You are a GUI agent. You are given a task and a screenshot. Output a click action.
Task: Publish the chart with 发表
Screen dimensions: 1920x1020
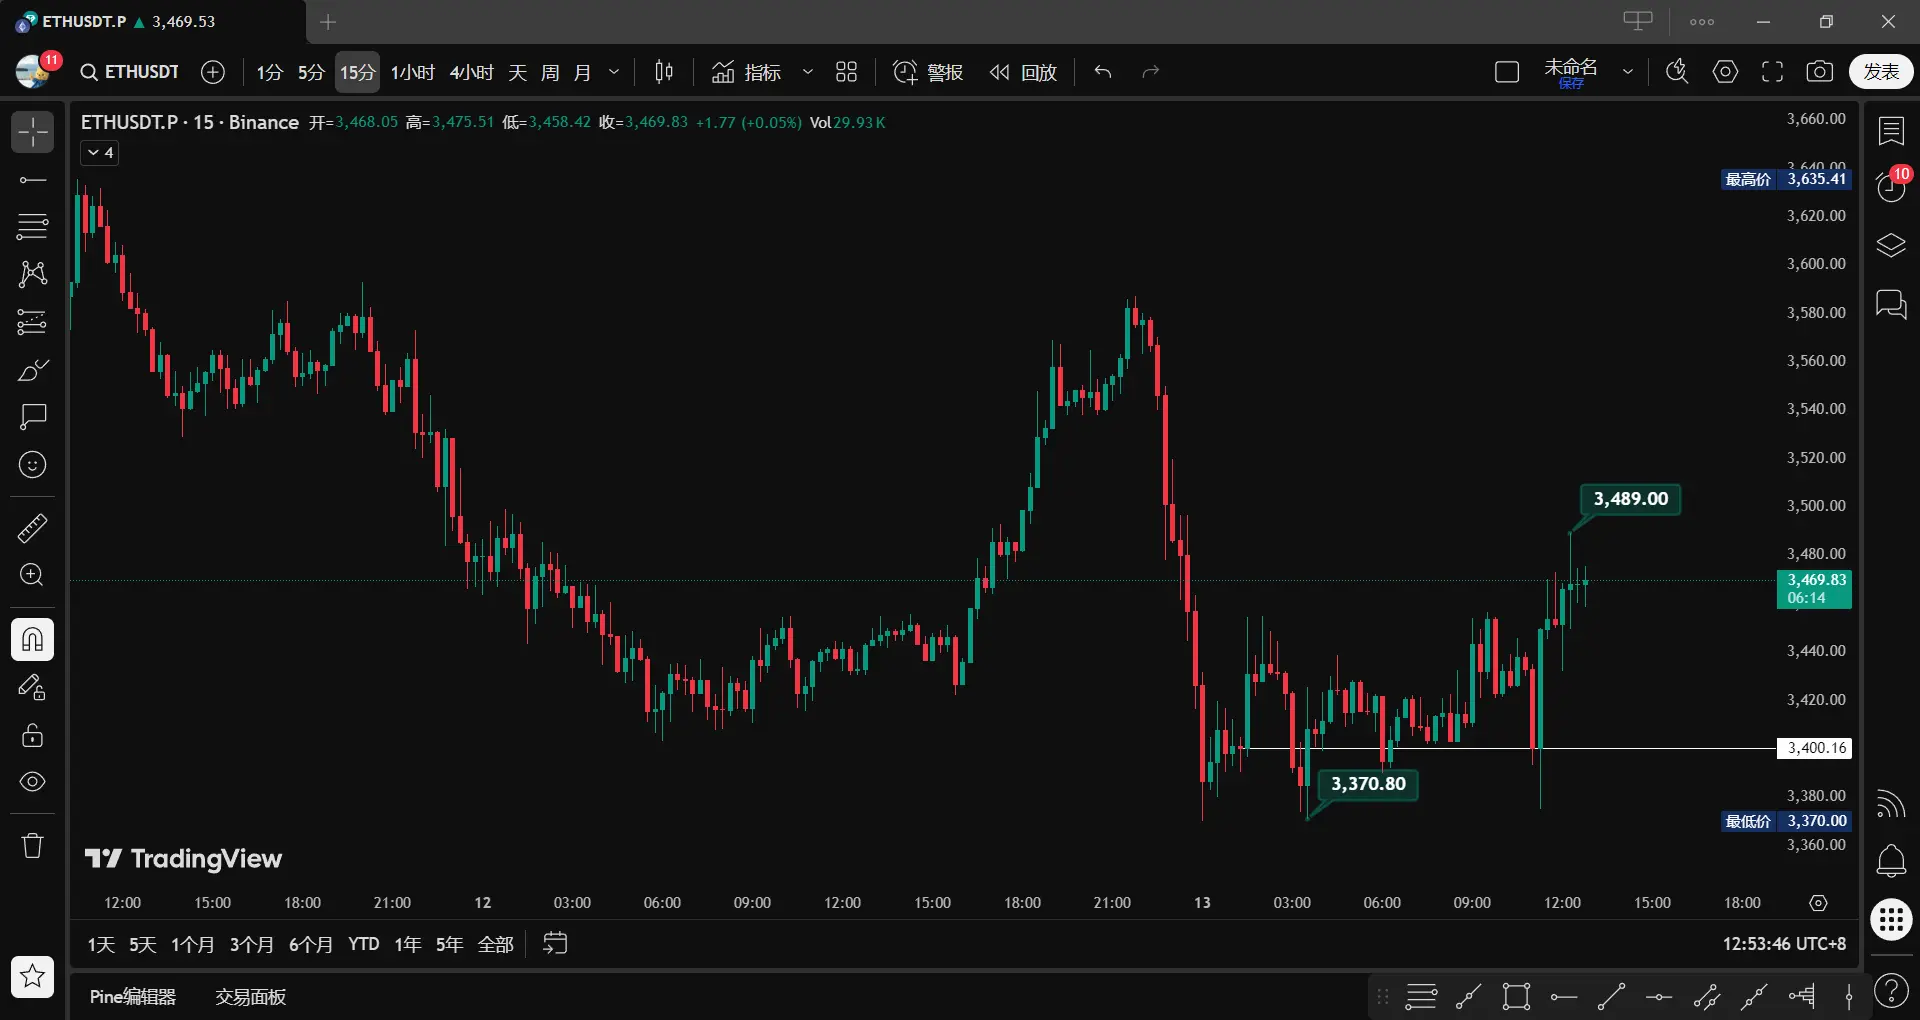click(1881, 72)
